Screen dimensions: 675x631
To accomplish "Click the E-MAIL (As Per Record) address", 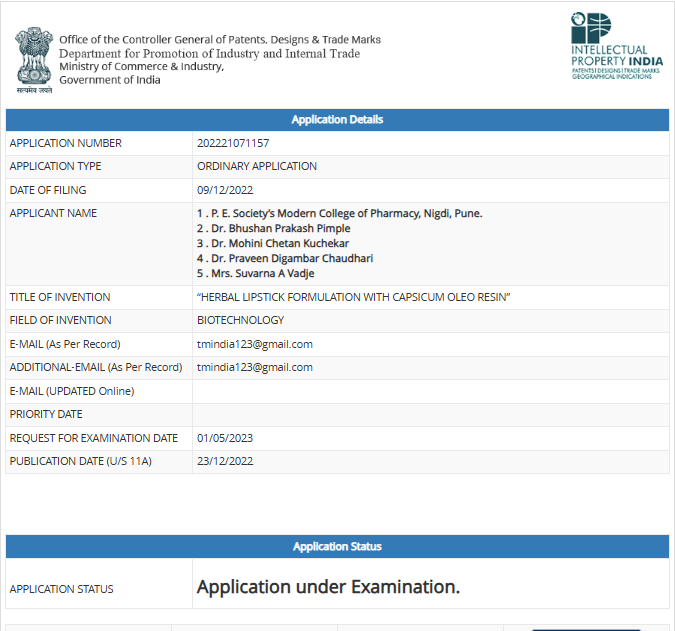I will pos(255,344).
